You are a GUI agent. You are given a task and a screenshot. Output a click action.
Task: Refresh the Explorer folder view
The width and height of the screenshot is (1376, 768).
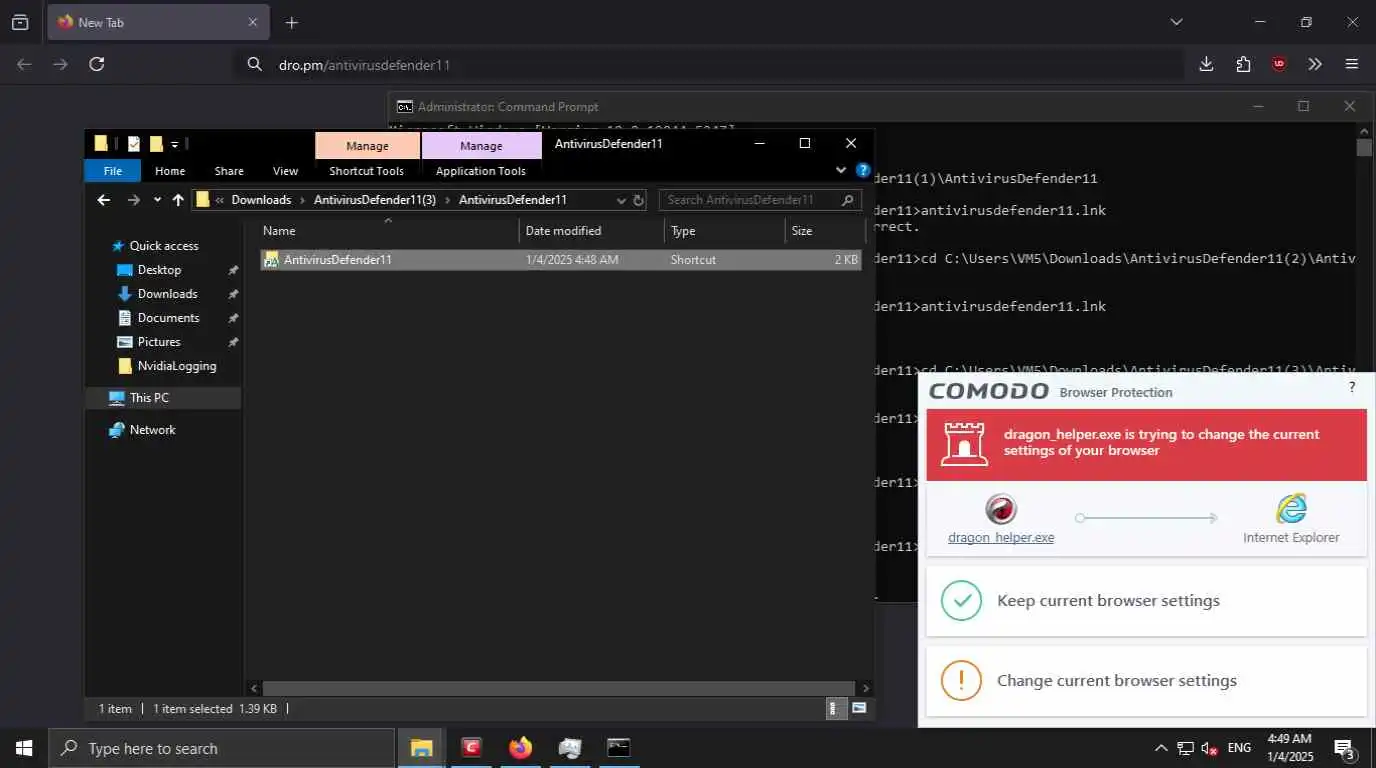point(638,200)
